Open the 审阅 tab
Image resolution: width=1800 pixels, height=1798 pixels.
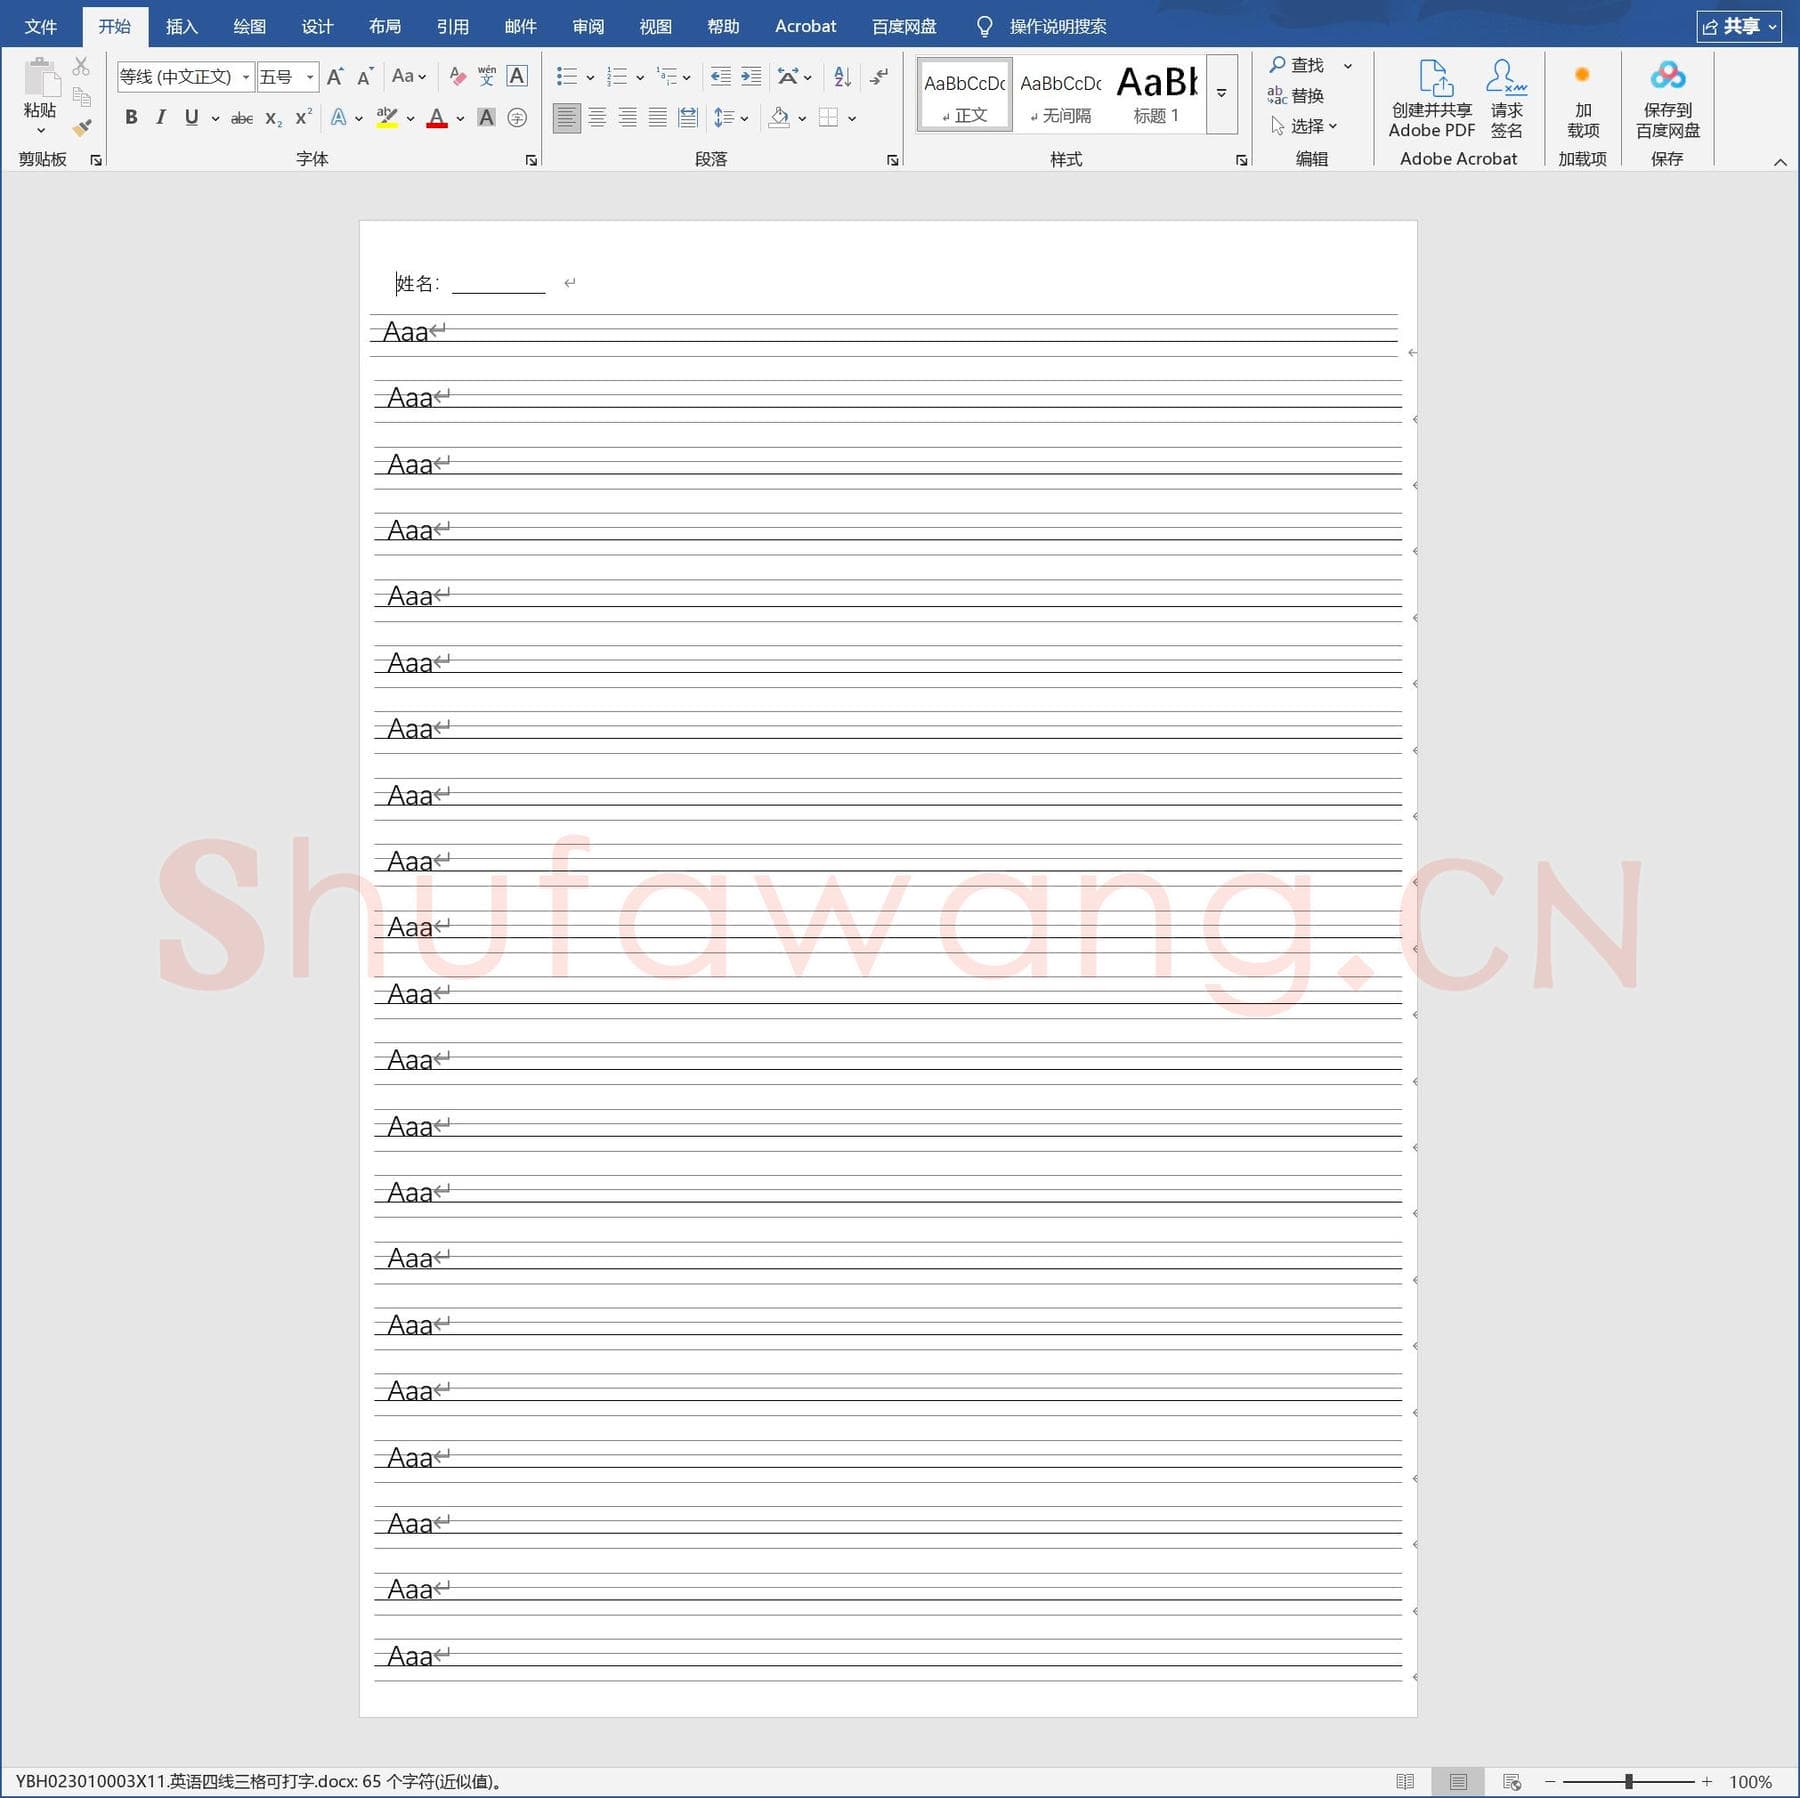[x=588, y=26]
